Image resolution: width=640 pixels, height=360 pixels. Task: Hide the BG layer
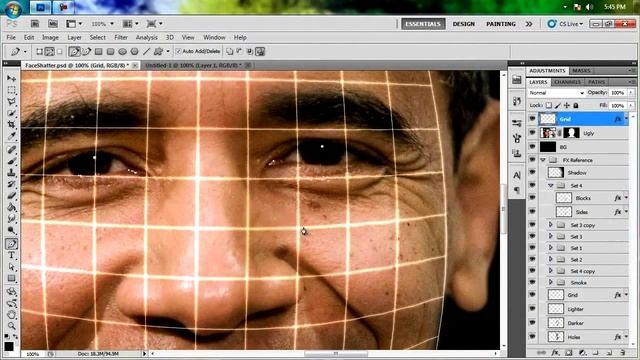pyautogui.click(x=532, y=147)
